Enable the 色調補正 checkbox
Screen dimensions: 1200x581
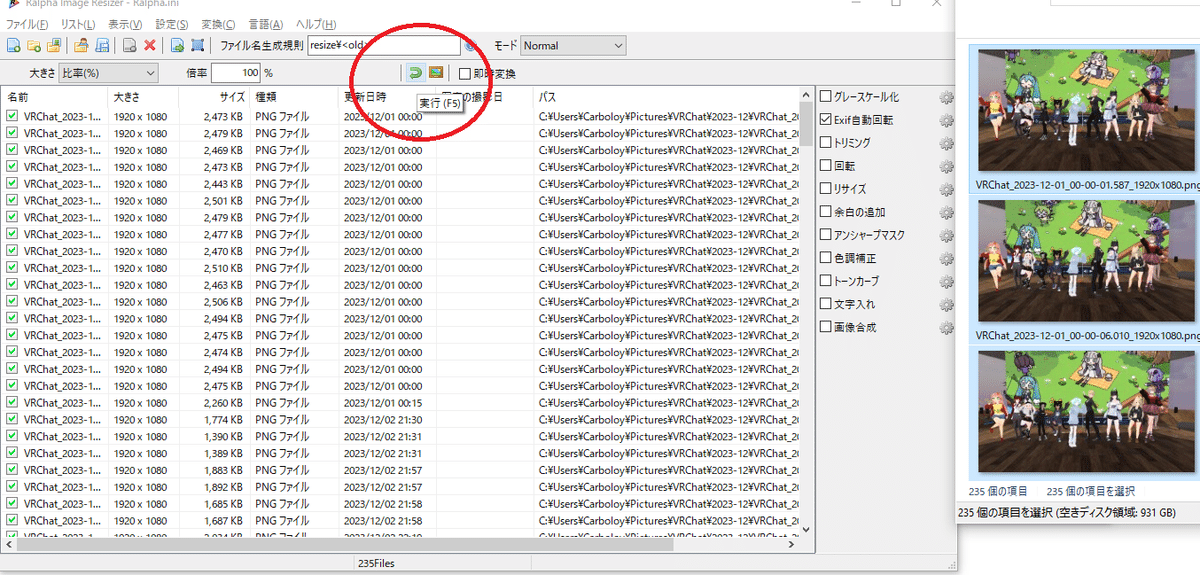[x=826, y=258]
